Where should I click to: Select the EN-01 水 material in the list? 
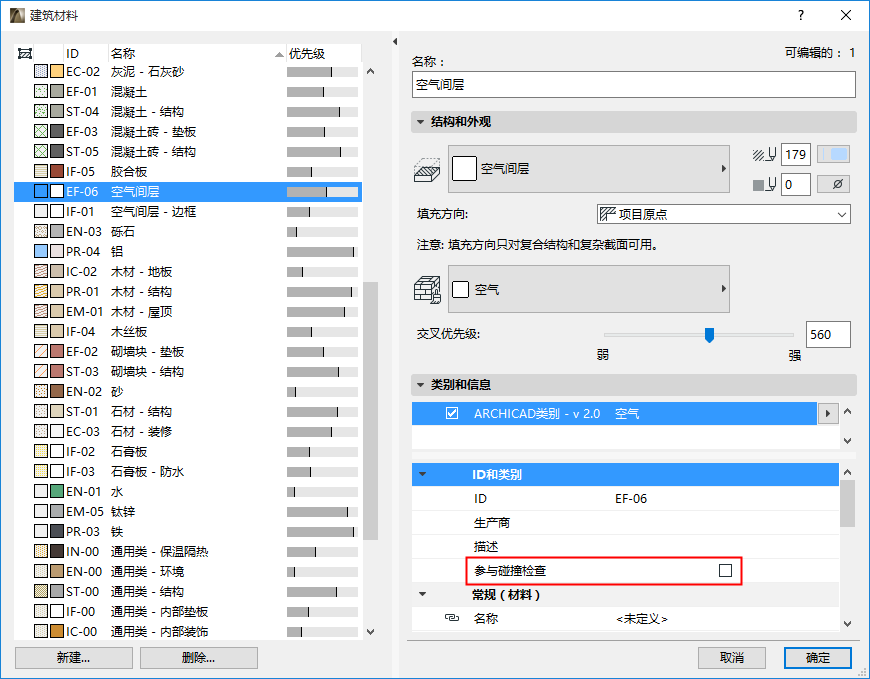(x=120, y=491)
